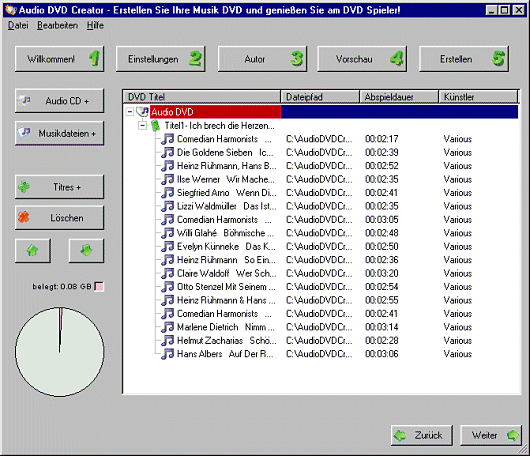This screenshot has width=530, height=456.
Task: Add a title with Titres + button
Action: (59, 187)
